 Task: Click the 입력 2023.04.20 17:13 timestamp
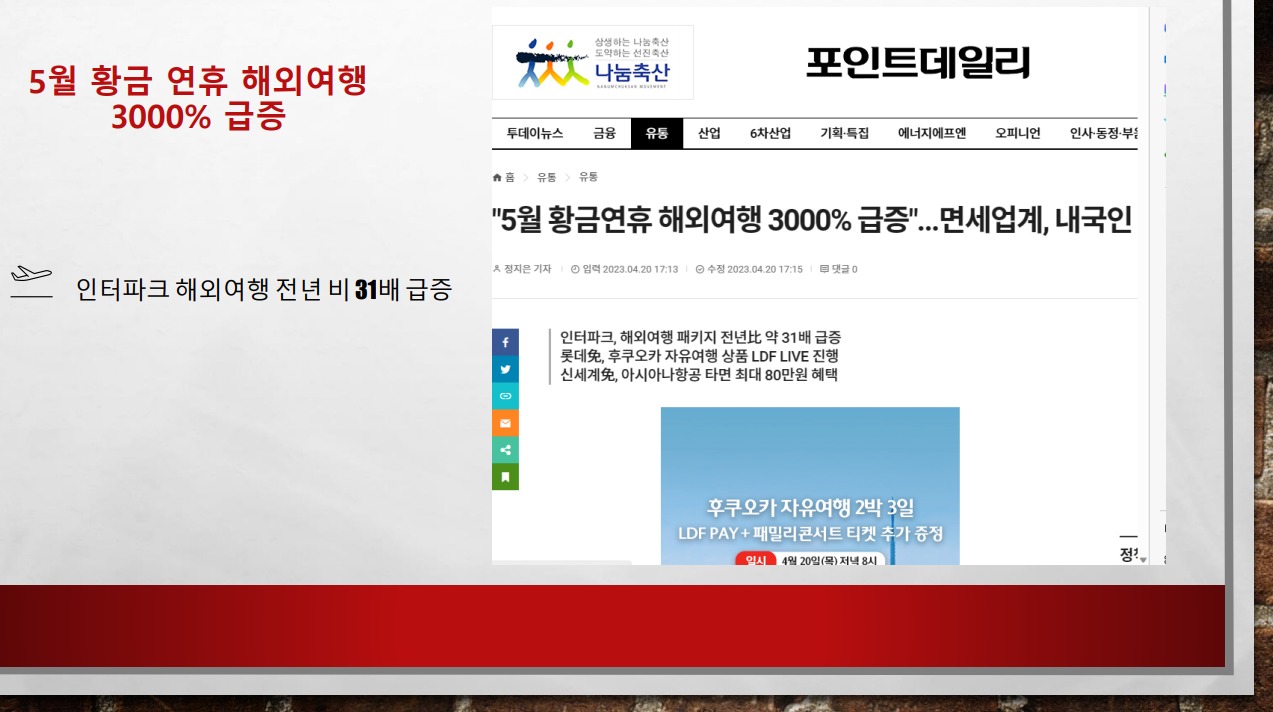624,269
